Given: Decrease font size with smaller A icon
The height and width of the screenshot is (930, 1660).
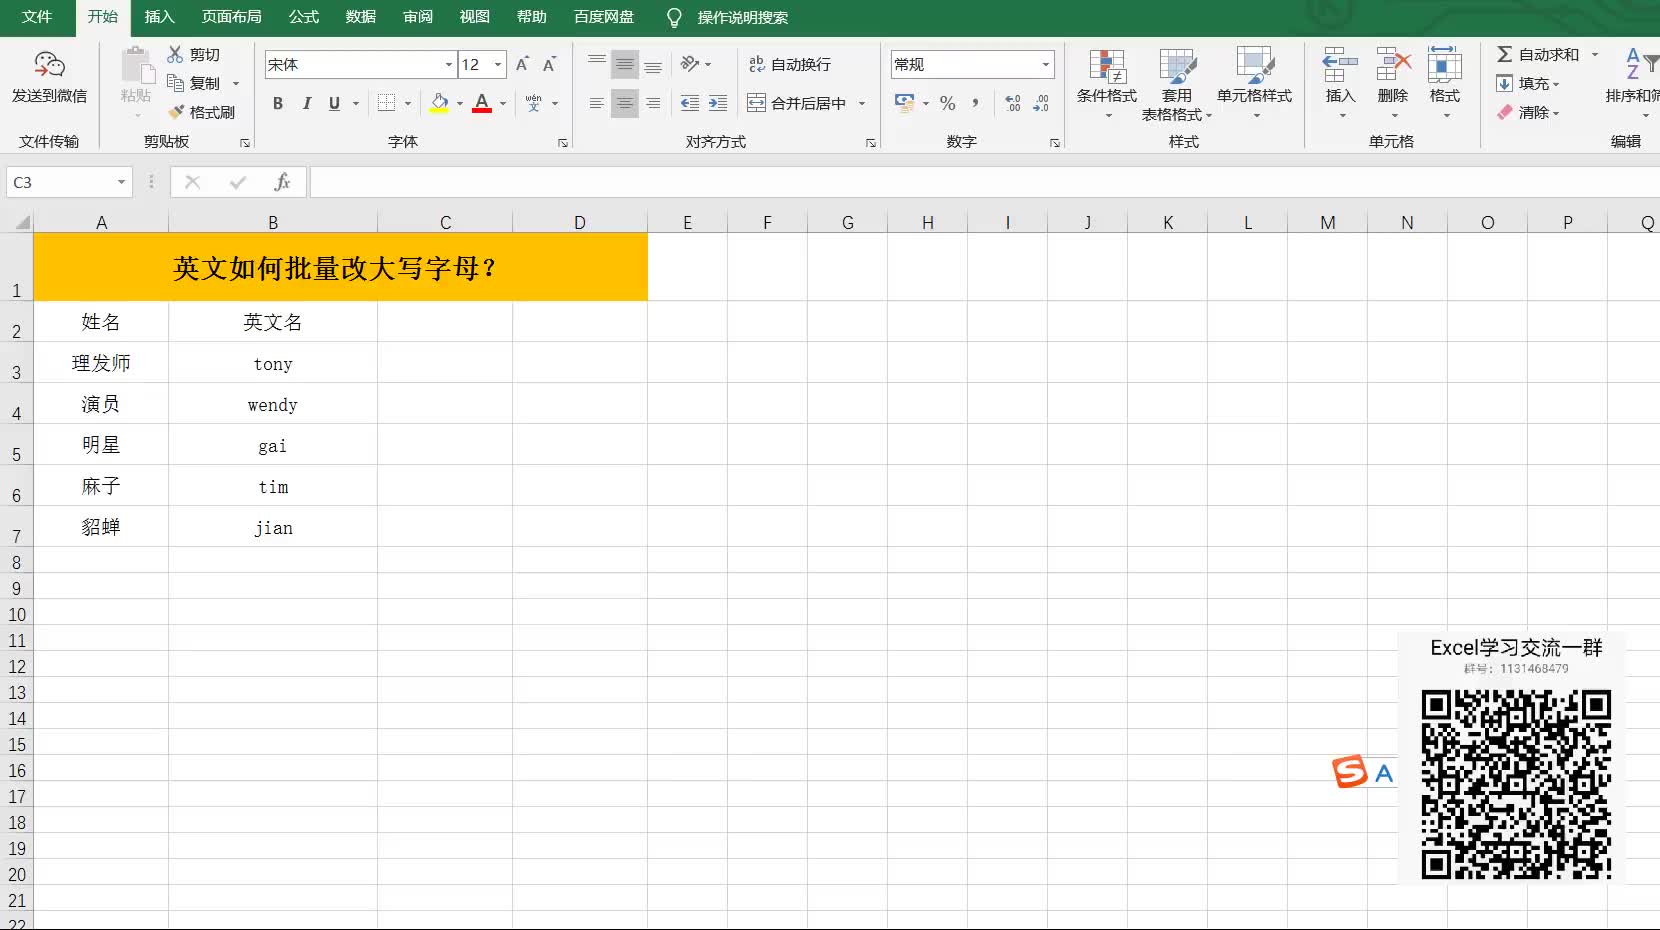Looking at the screenshot, I should click(x=549, y=64).
